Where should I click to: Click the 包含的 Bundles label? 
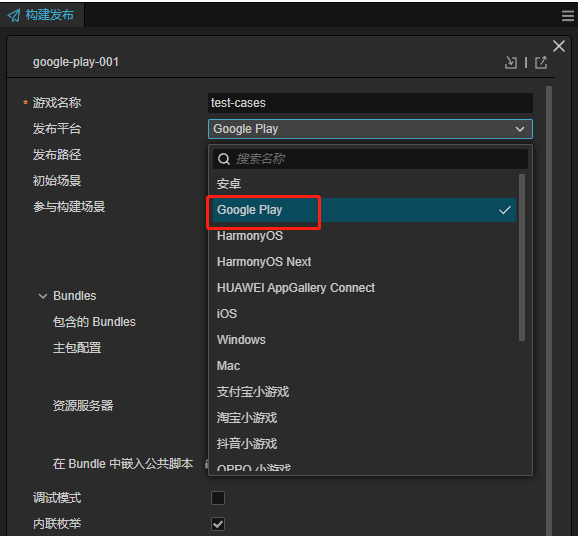tap(94, 322)
